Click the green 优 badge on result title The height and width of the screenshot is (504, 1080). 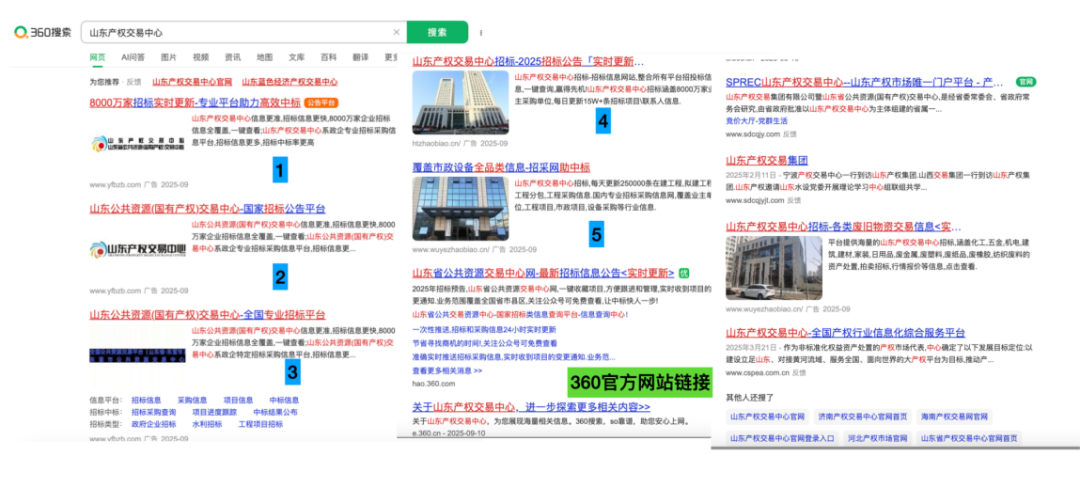pyautogui.click(x=684, y=273)
